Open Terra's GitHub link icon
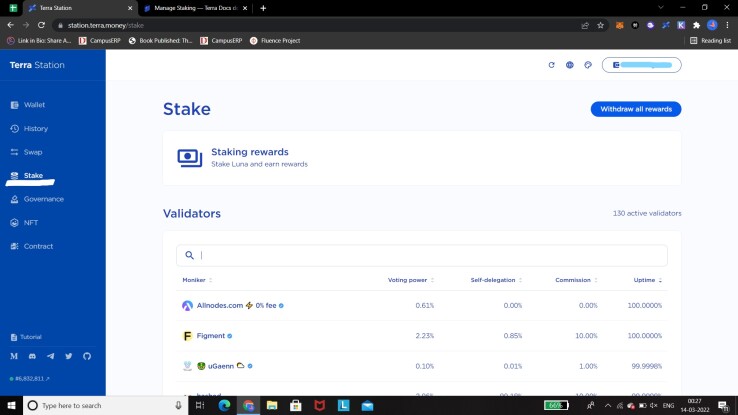738x415 pixels. pos(87,356)
